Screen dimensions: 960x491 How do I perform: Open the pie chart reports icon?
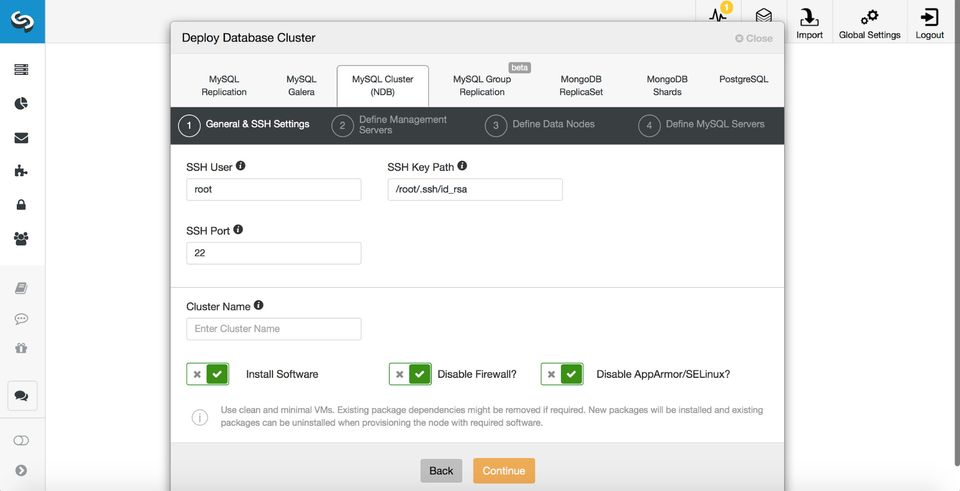(21, 103)
